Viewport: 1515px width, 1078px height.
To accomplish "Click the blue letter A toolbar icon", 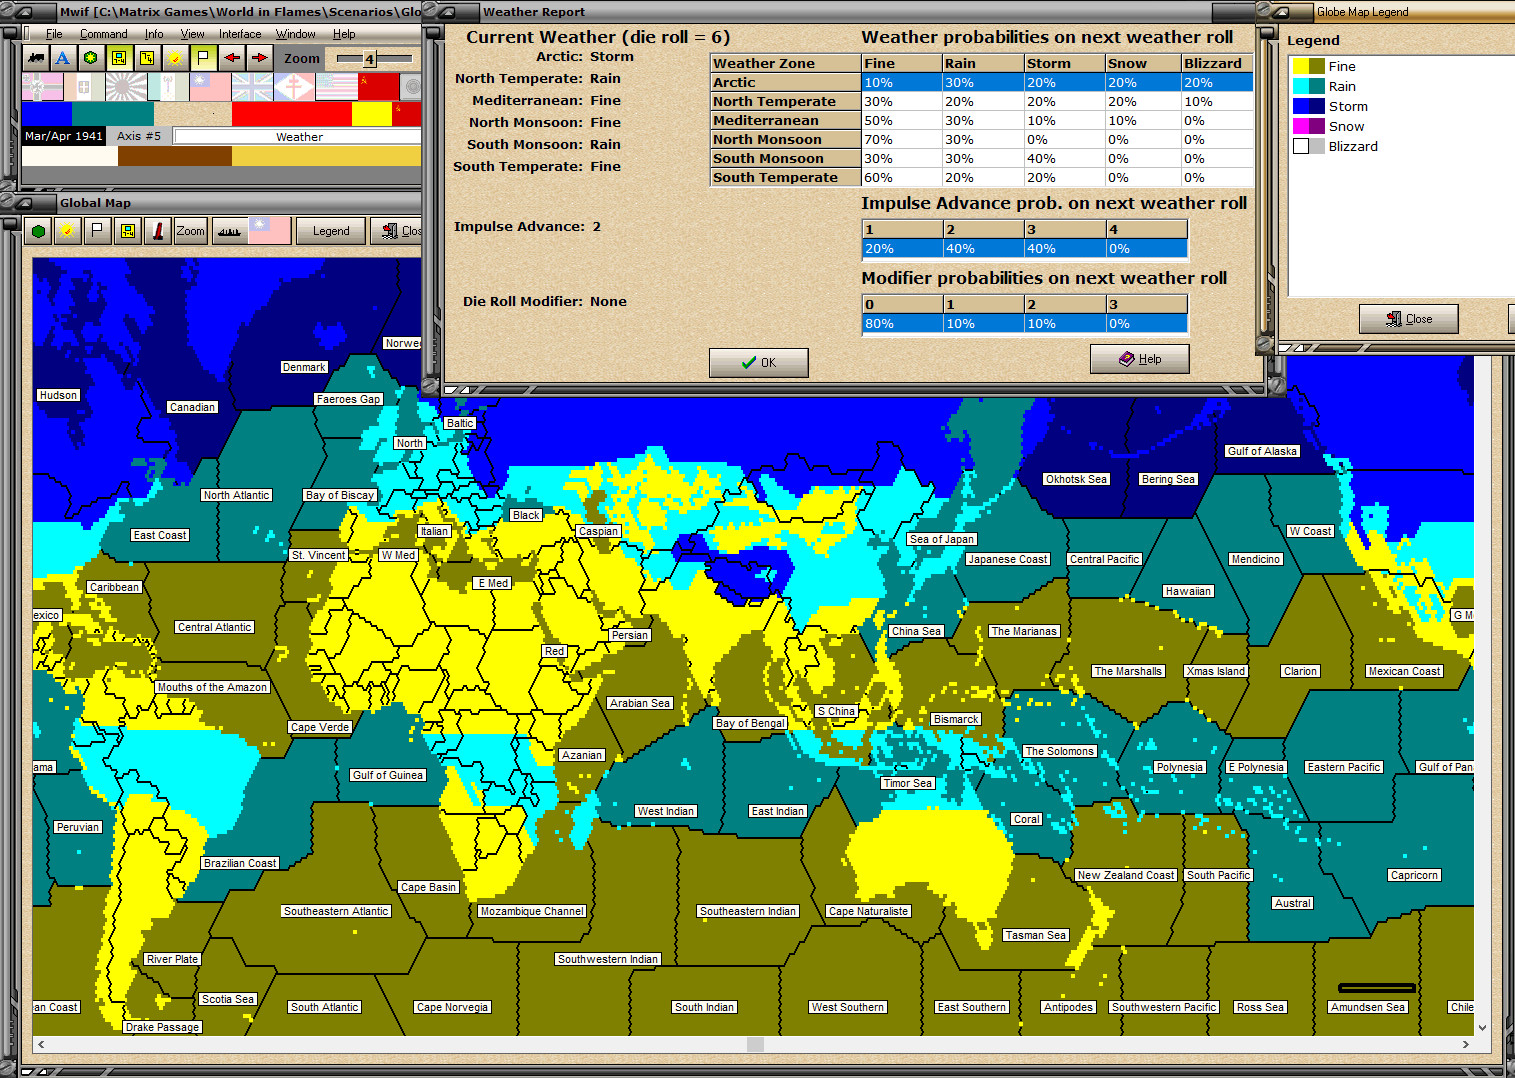I will pos(63,58).
